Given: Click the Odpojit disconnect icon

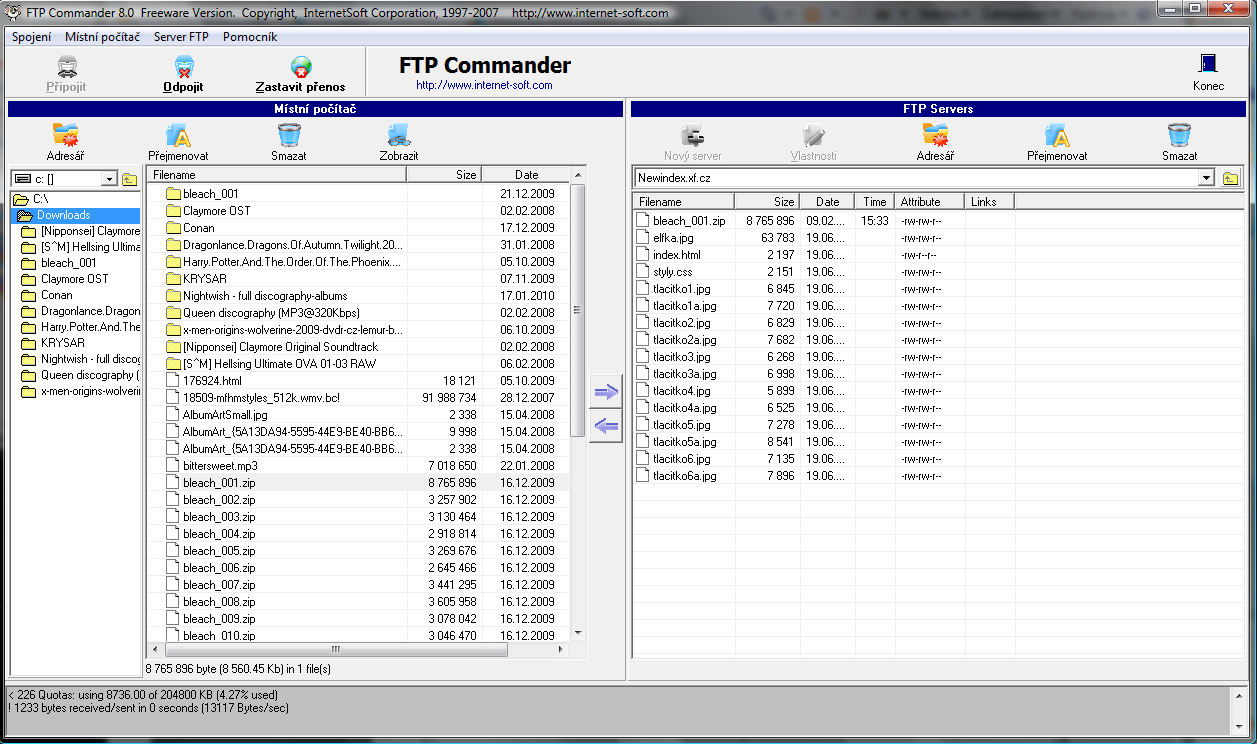Looking at the screenshot, I should click(184, 68).
